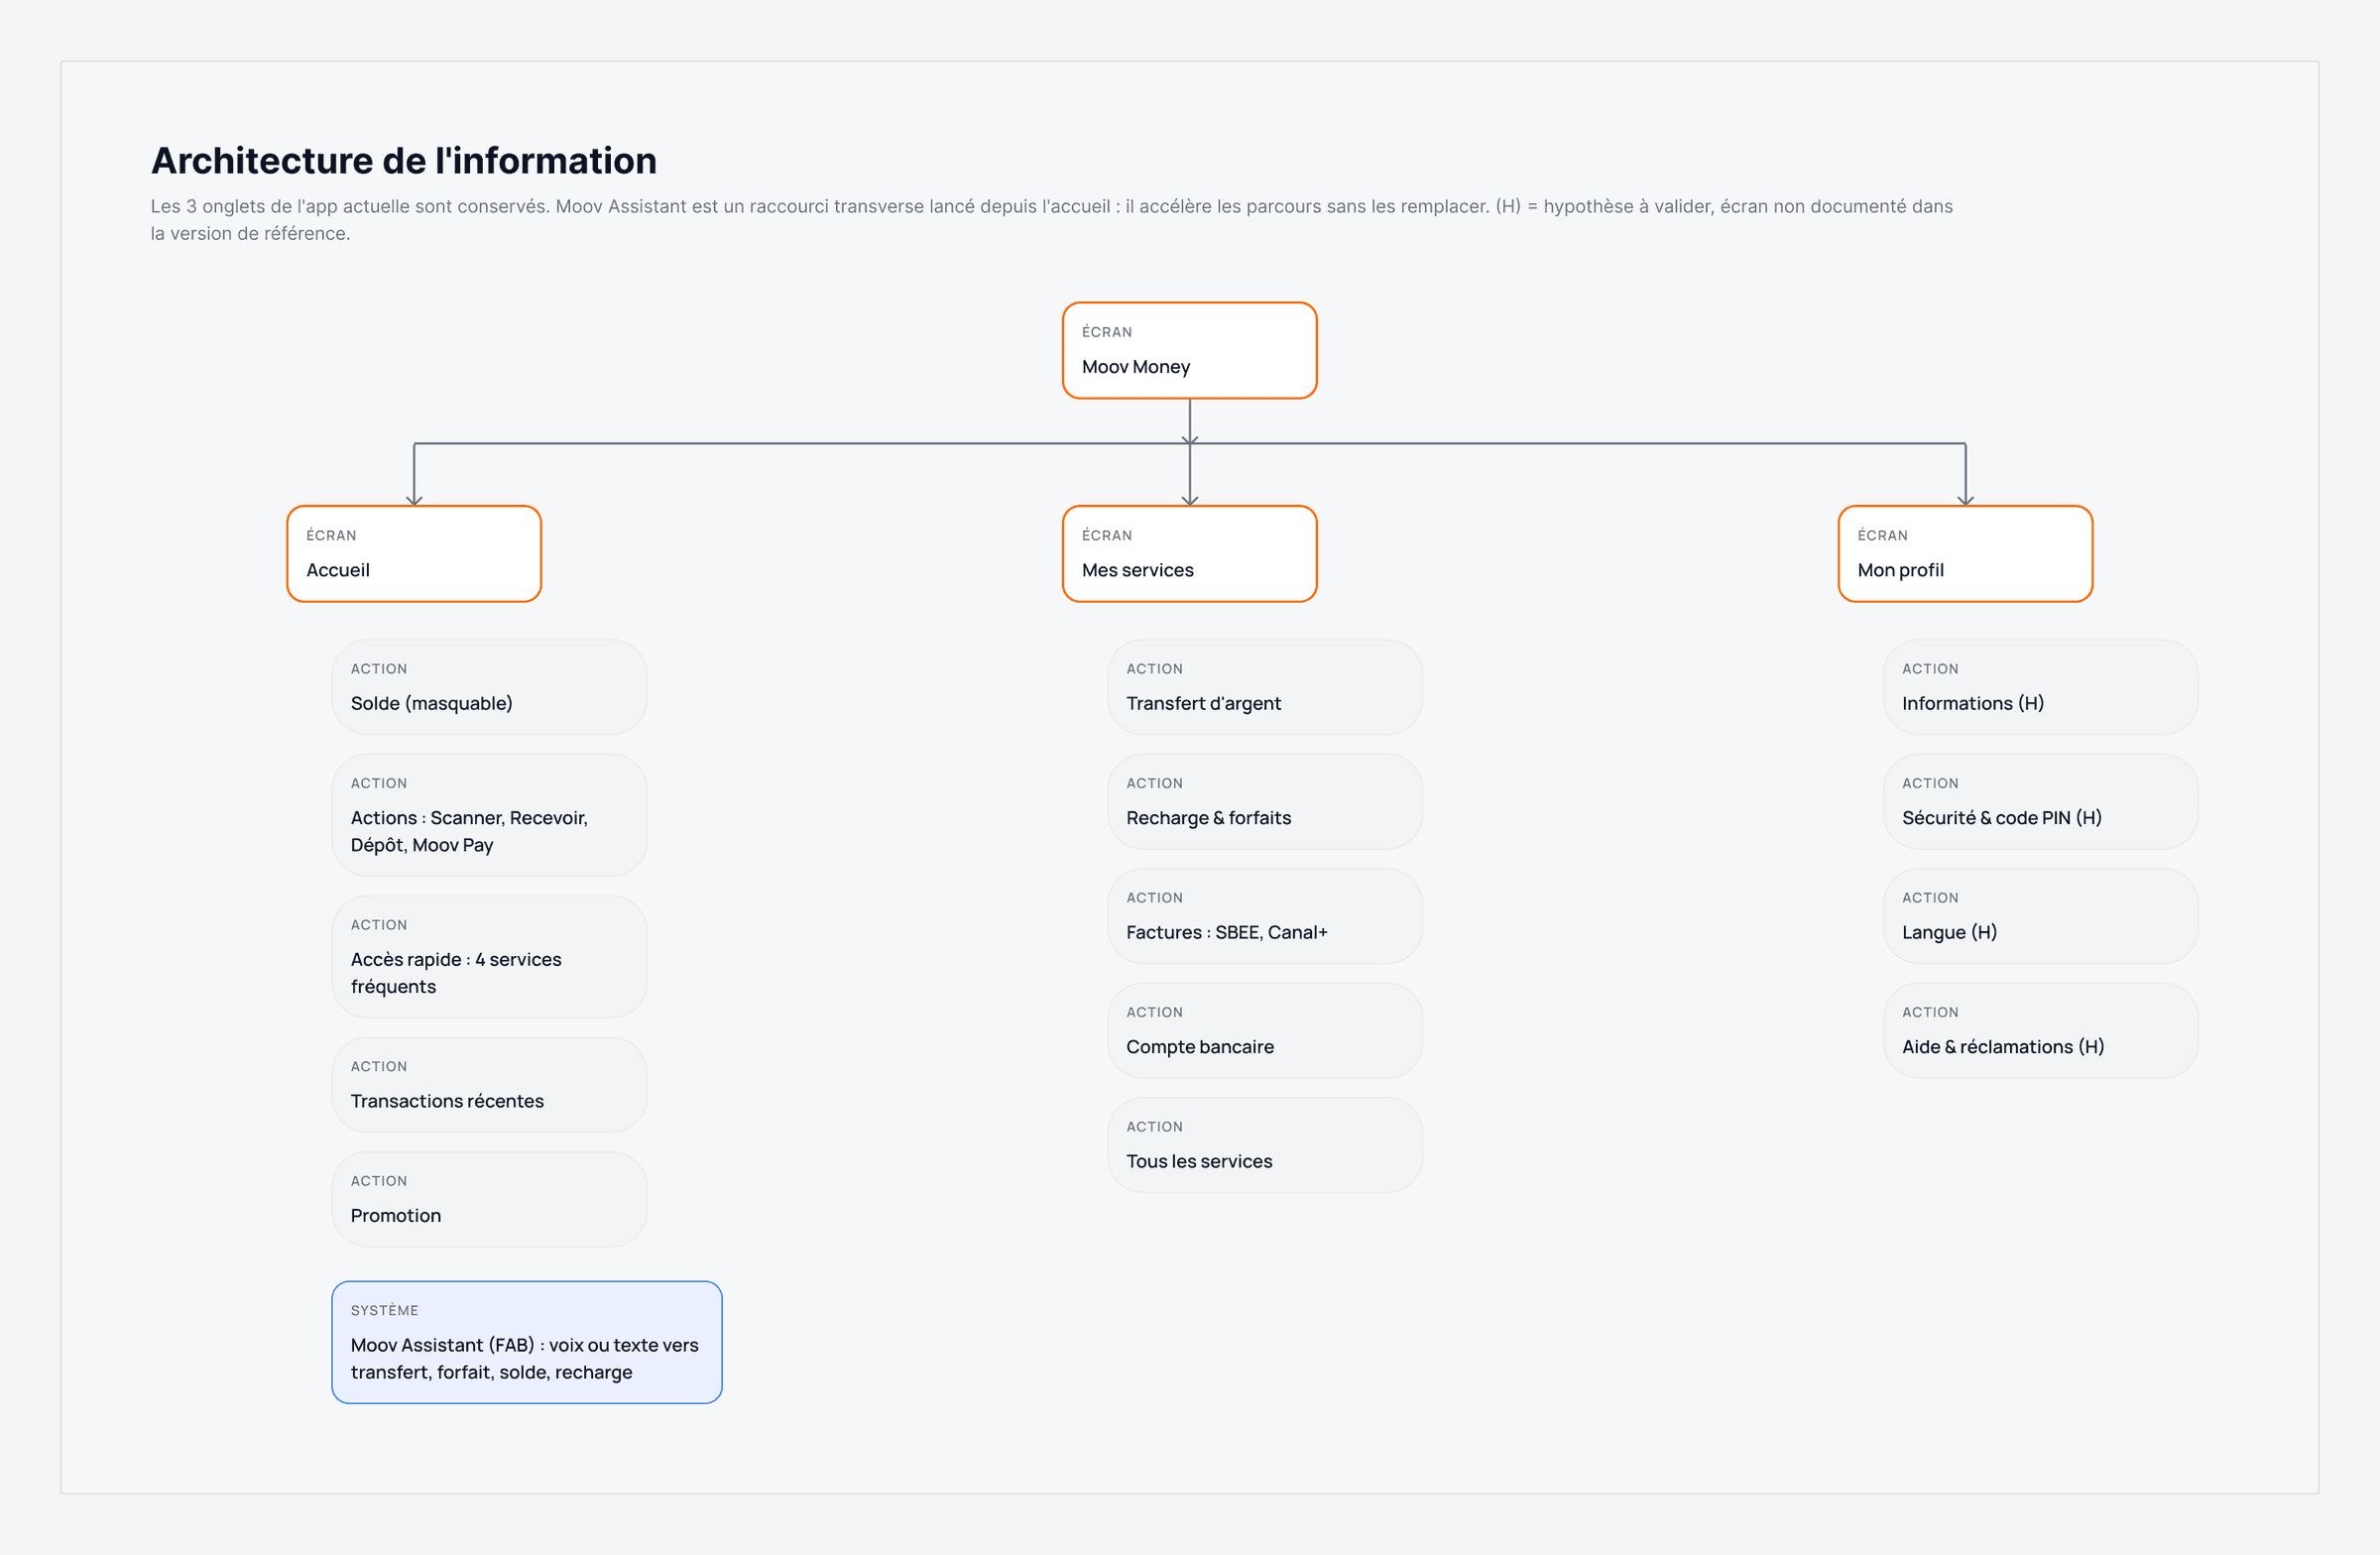Select the Aide & réclamations (H) card

(2040, 1031)
